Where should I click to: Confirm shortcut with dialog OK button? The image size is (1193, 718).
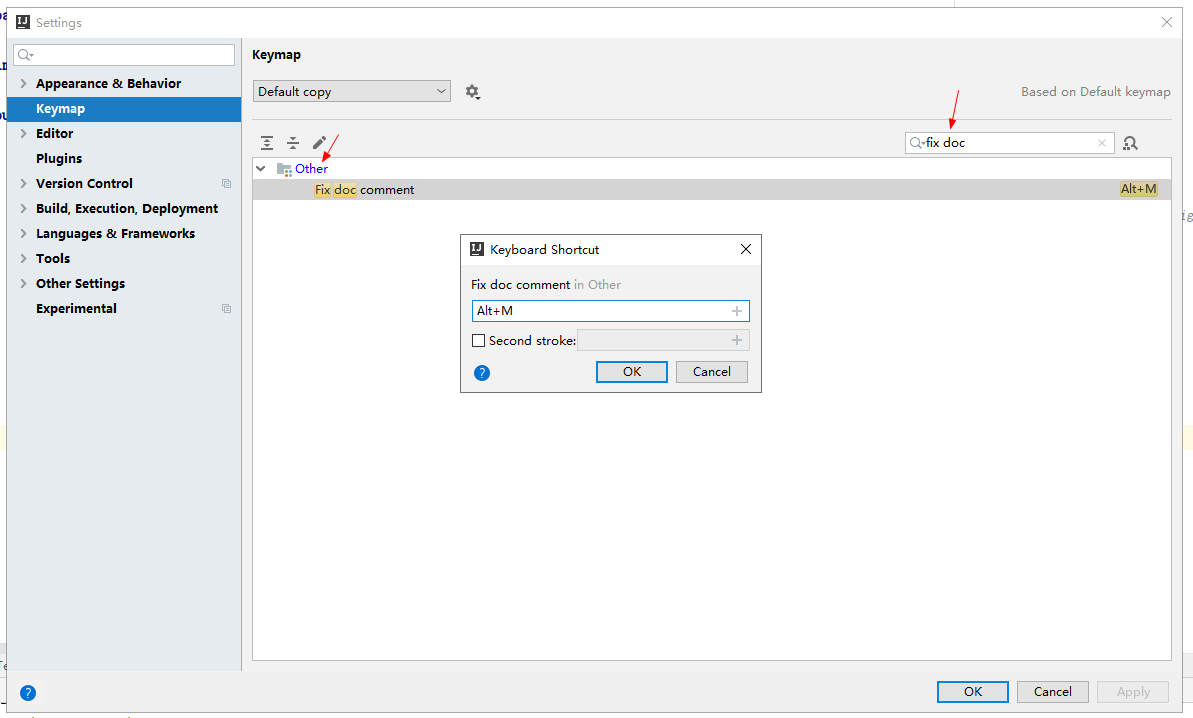(x=631, y=371)
